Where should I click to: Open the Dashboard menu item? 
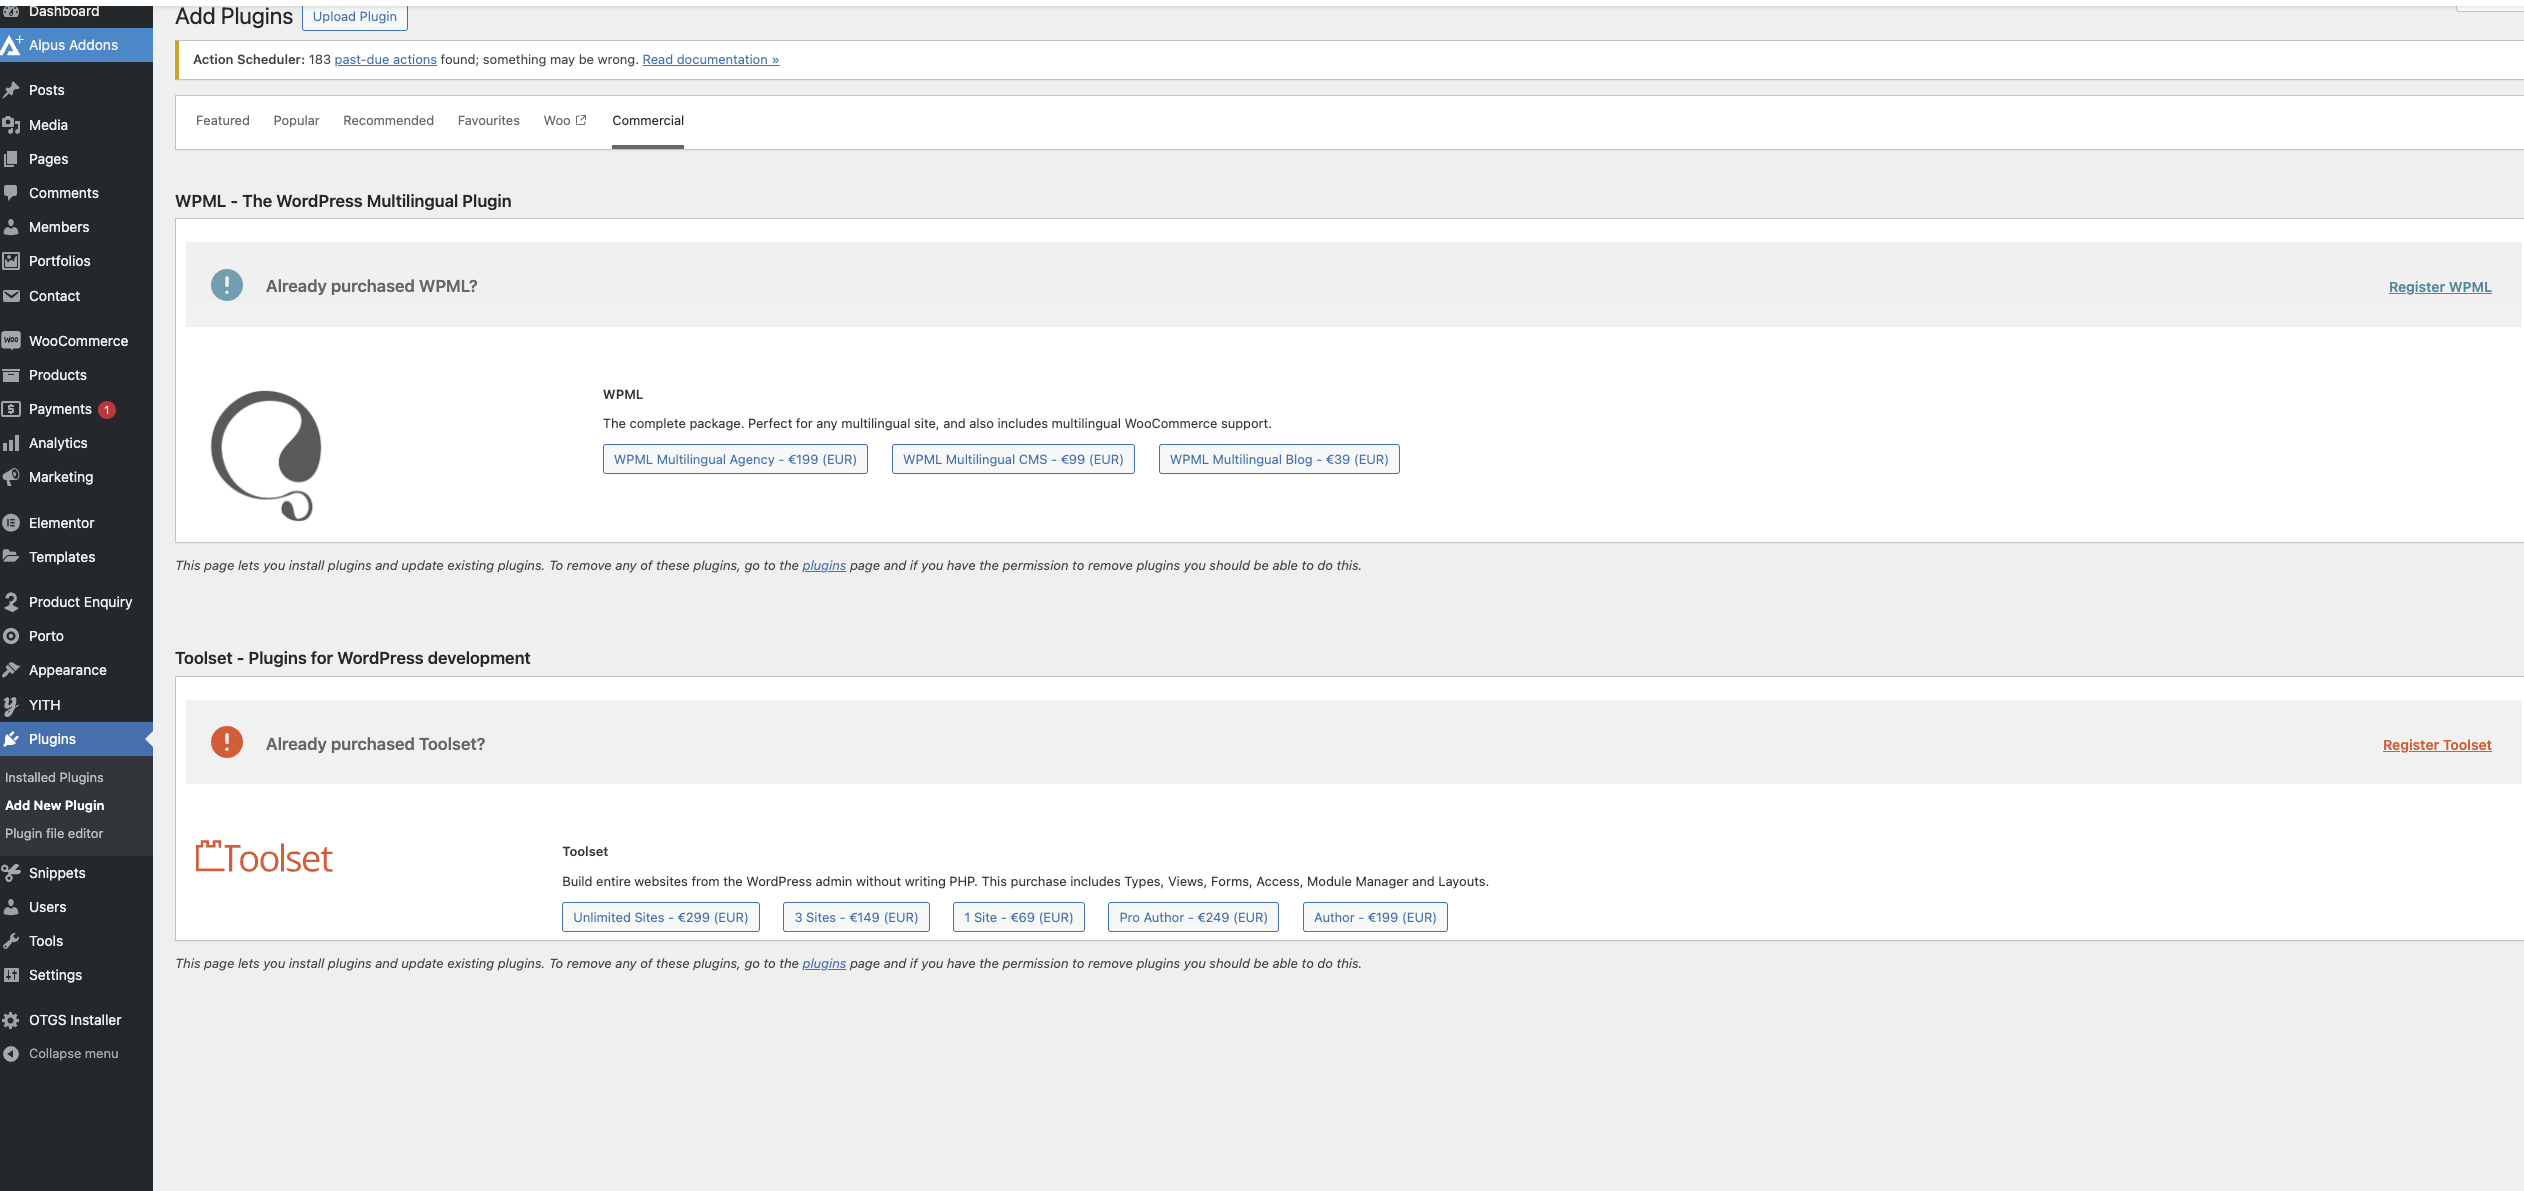[x=64, y=12]
